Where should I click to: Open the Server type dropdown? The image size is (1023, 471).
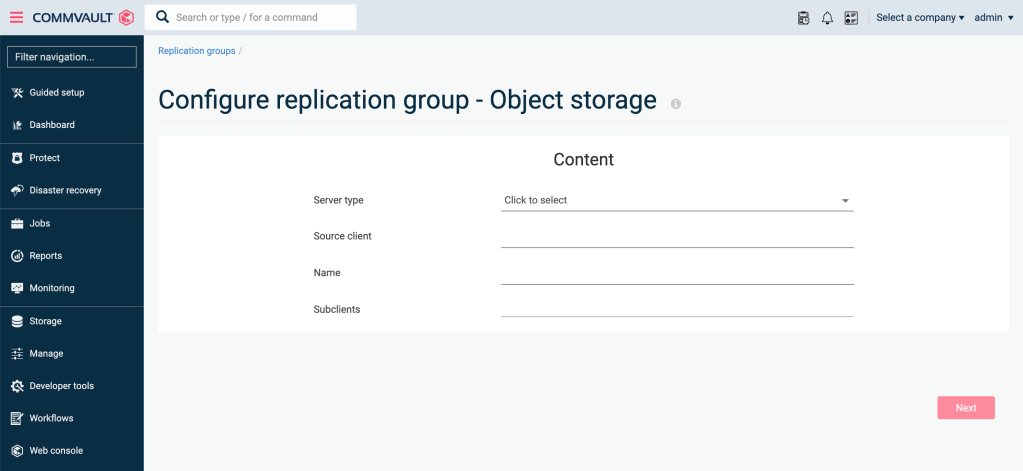677,200
